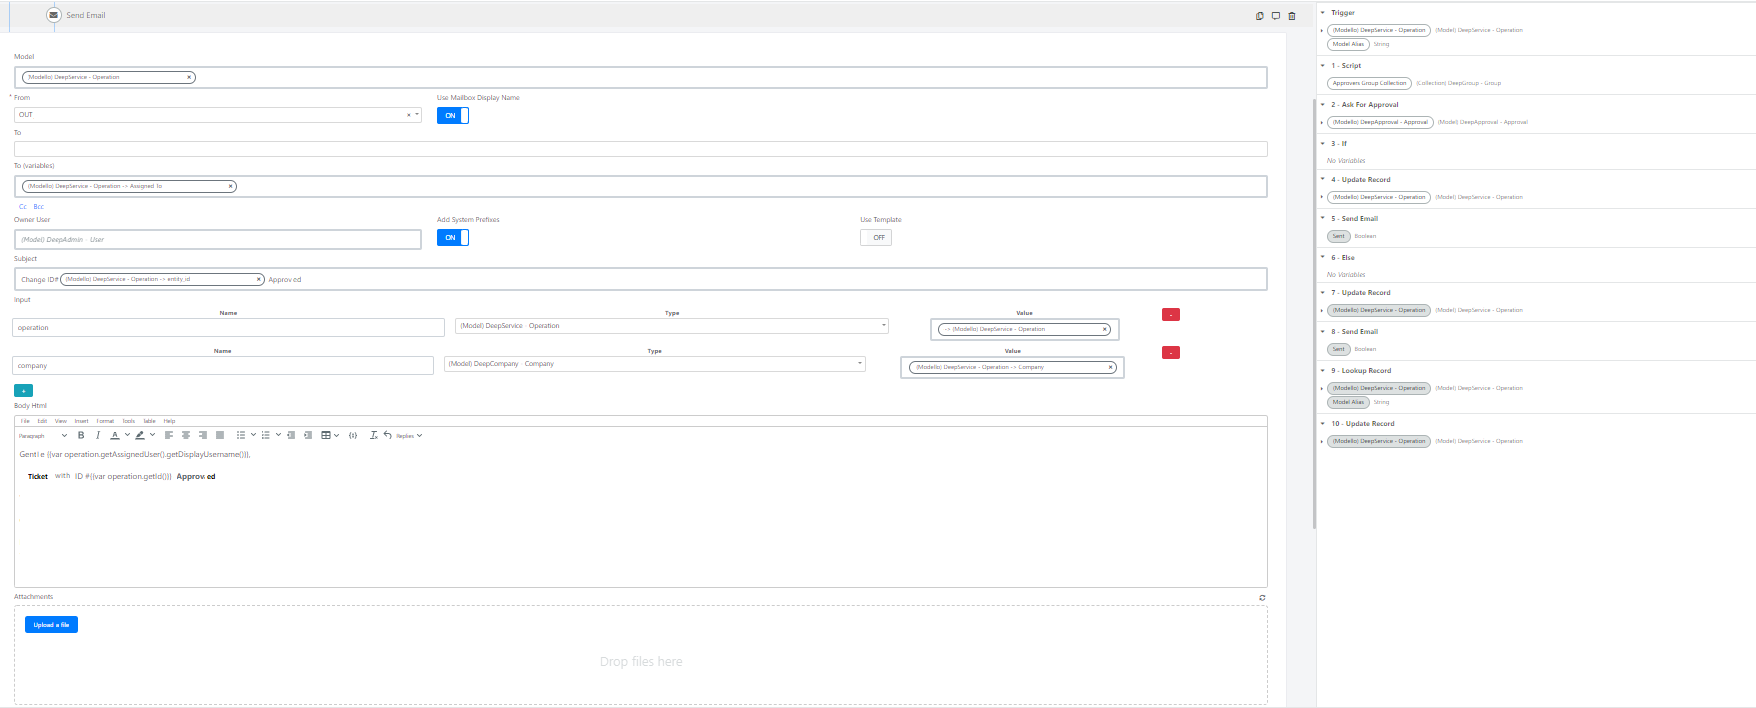Click the Approvers Group Collection variable pill
The image size is (1756, 708).
coord(1369,83)
